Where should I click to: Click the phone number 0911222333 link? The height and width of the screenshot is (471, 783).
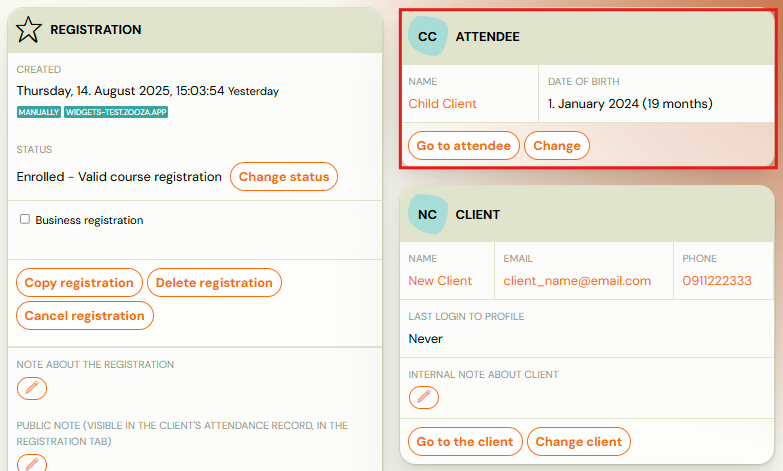717,281
